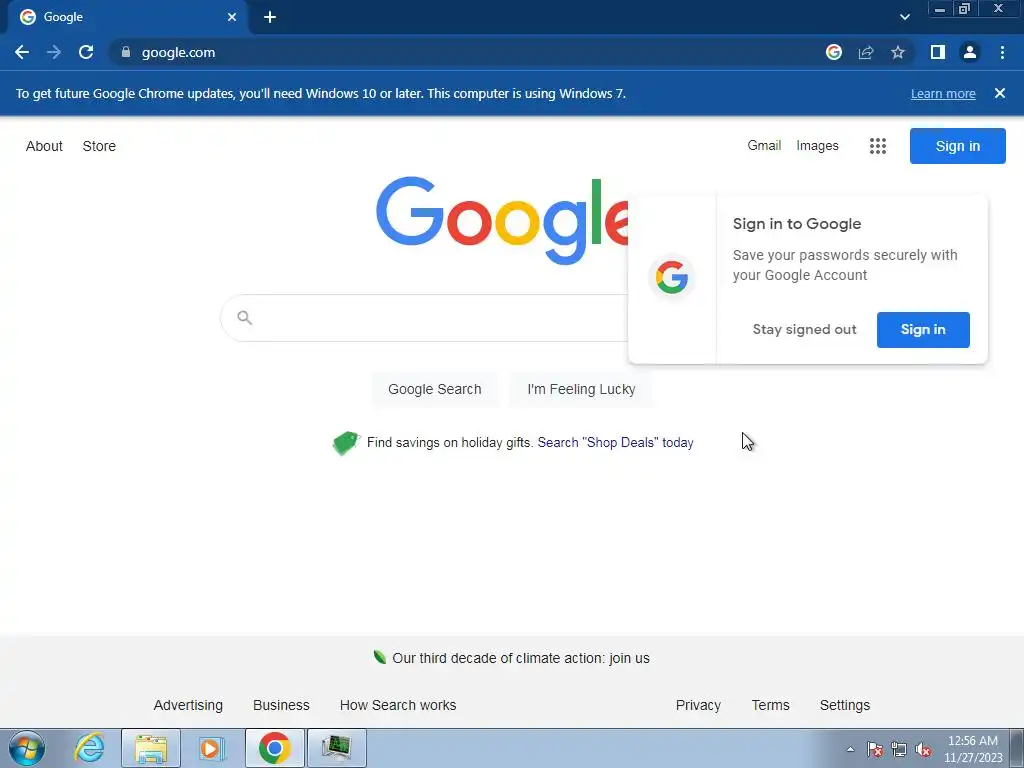Click I'm Feeling Lucky
The width and height of the screenshot is (1024, 768).
click(581, 389)
